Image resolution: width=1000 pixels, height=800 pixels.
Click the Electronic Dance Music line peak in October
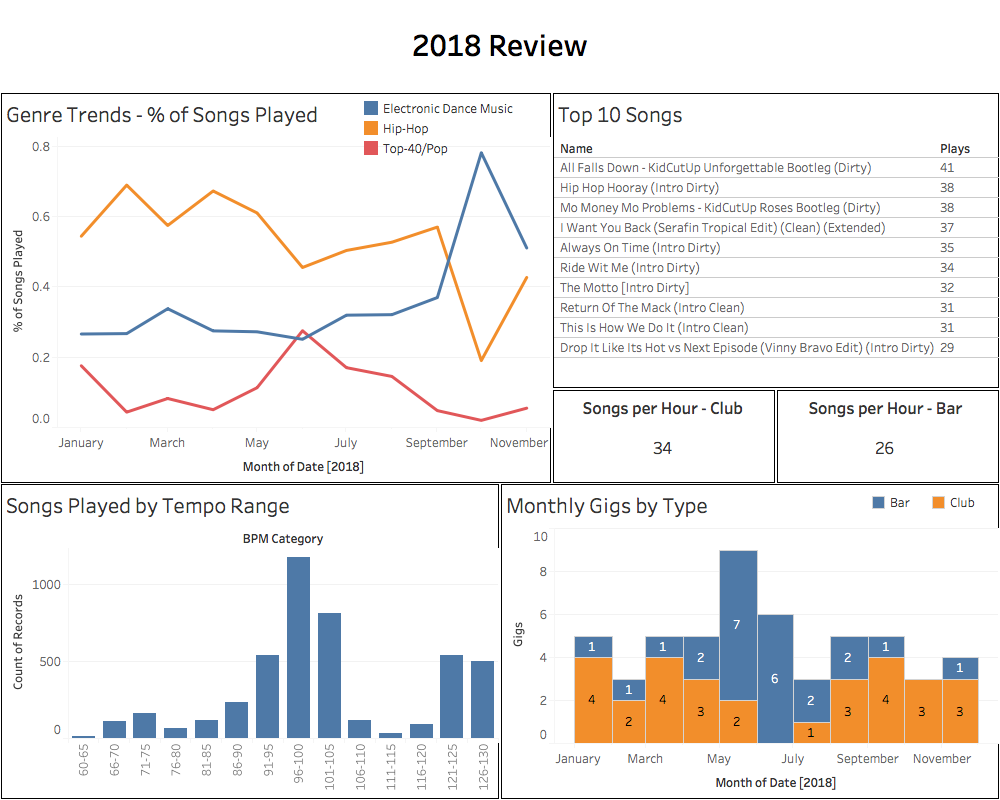pos(481,153)
